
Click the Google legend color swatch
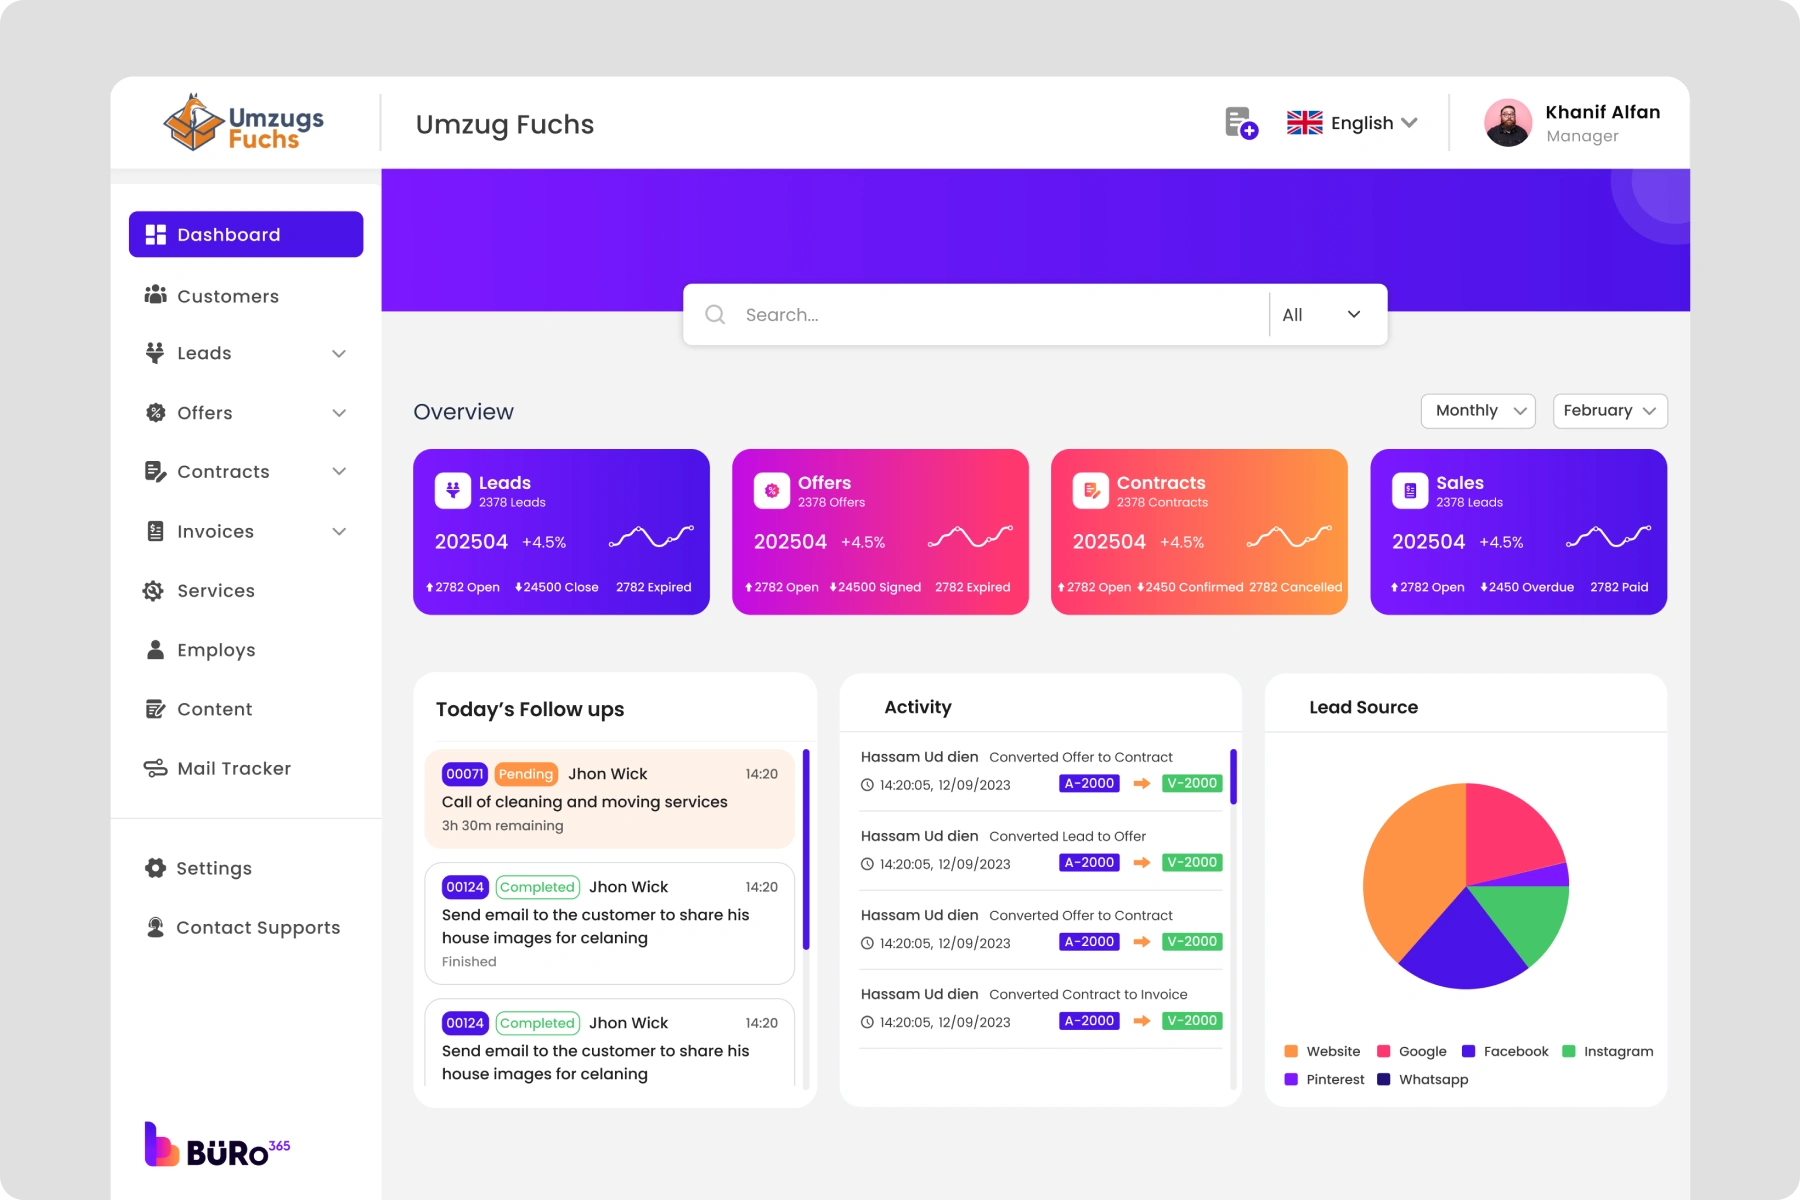pos(1384,1051)
